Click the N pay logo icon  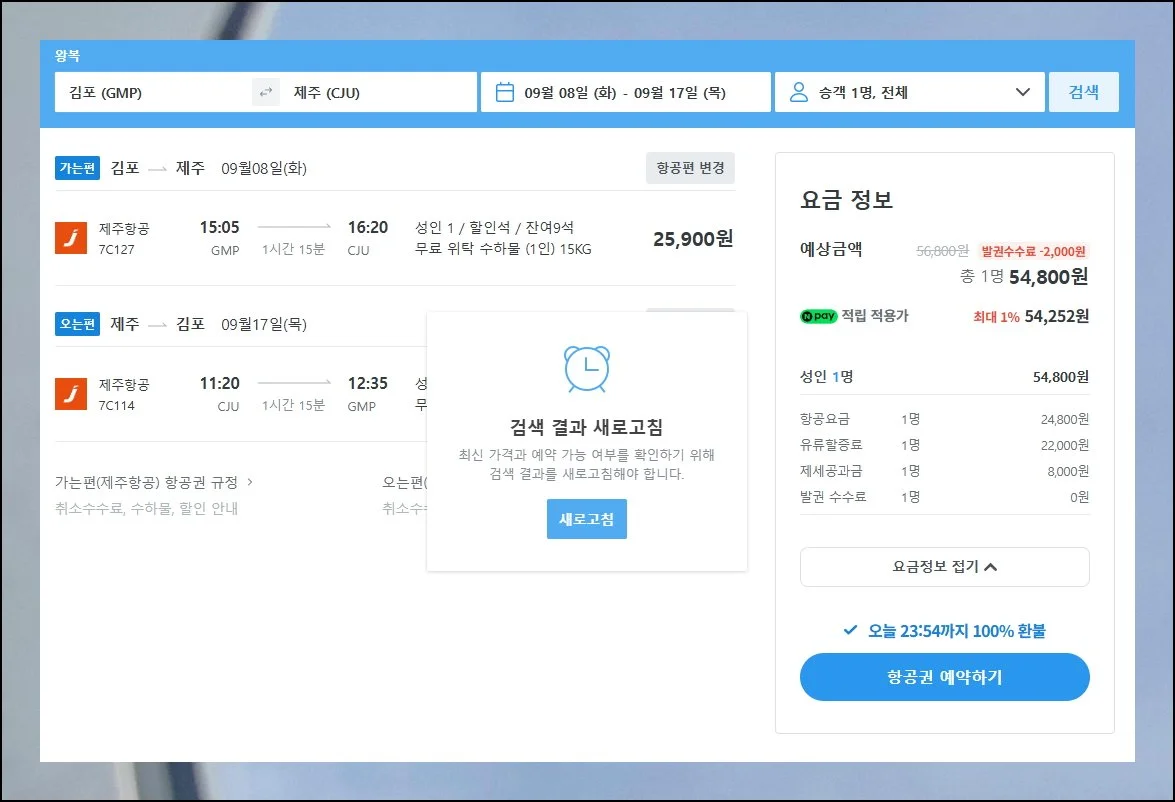pos(819,317)
